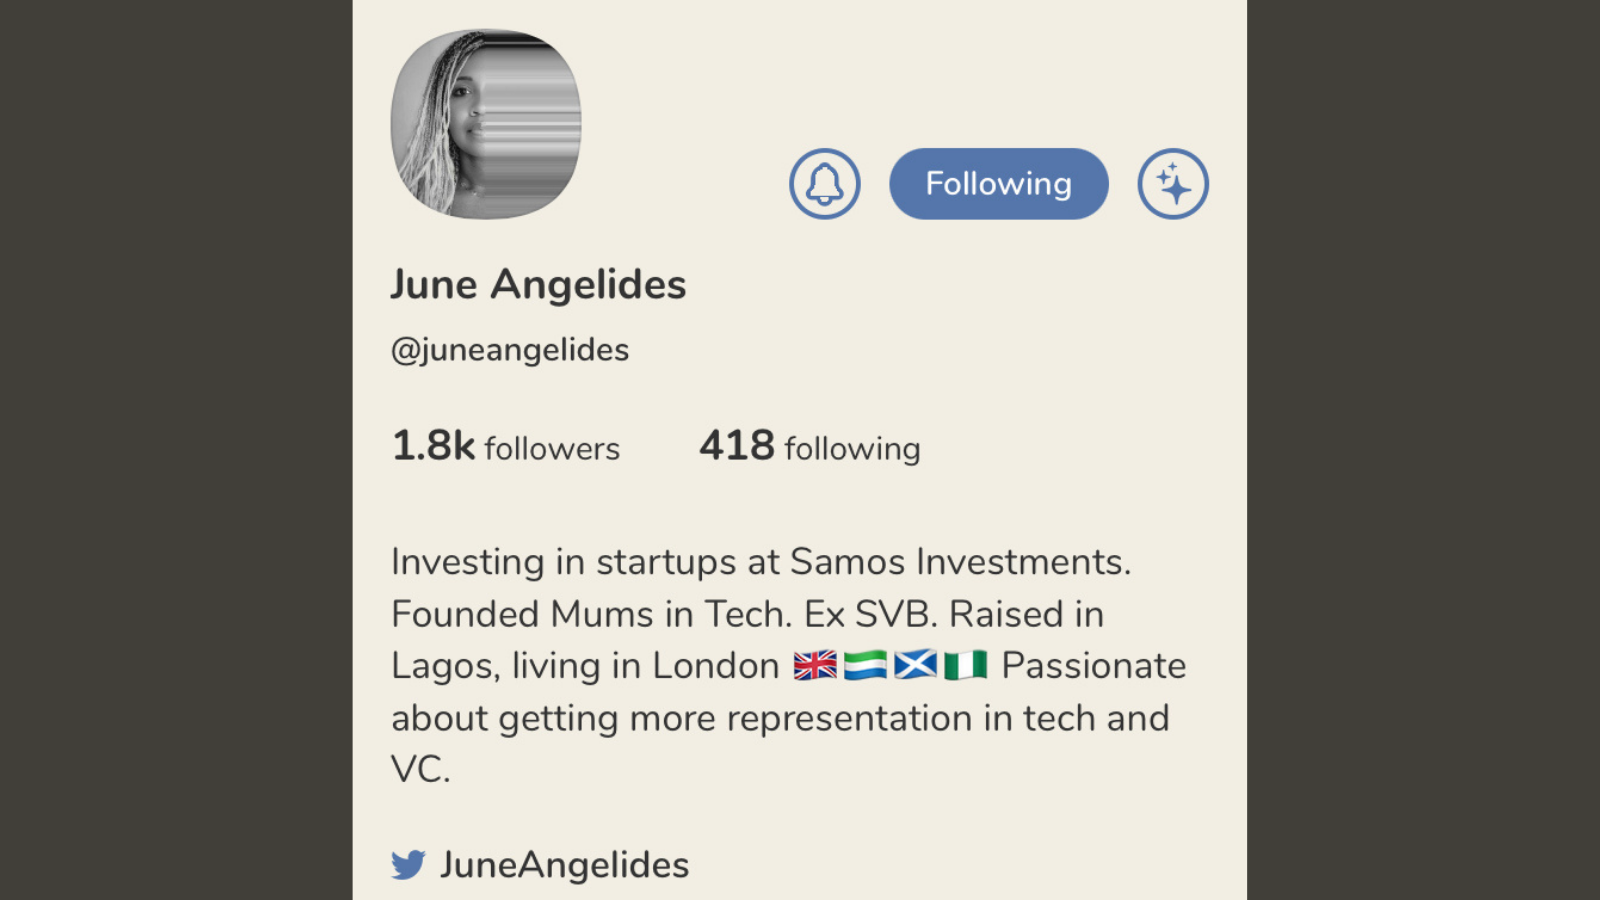Click the sparkles recommendations icon

click(x=1172, y=183)
